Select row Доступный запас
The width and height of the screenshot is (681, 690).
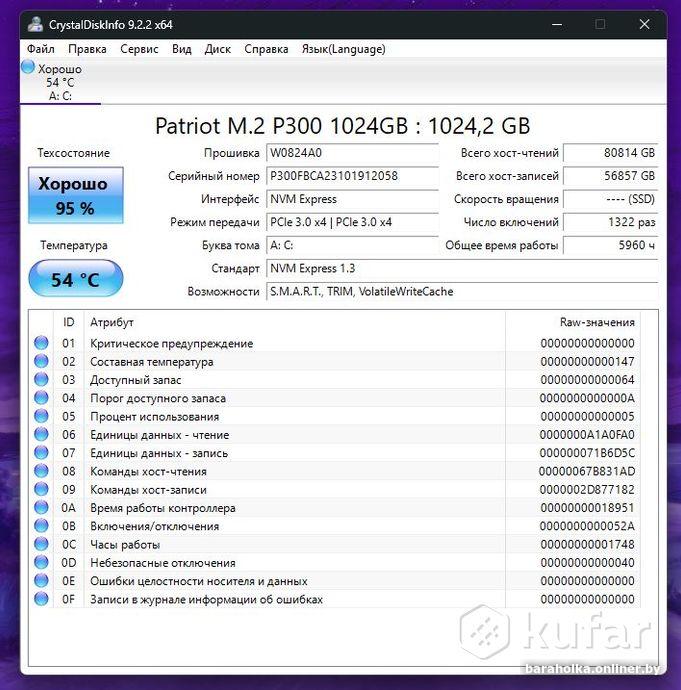335,379
